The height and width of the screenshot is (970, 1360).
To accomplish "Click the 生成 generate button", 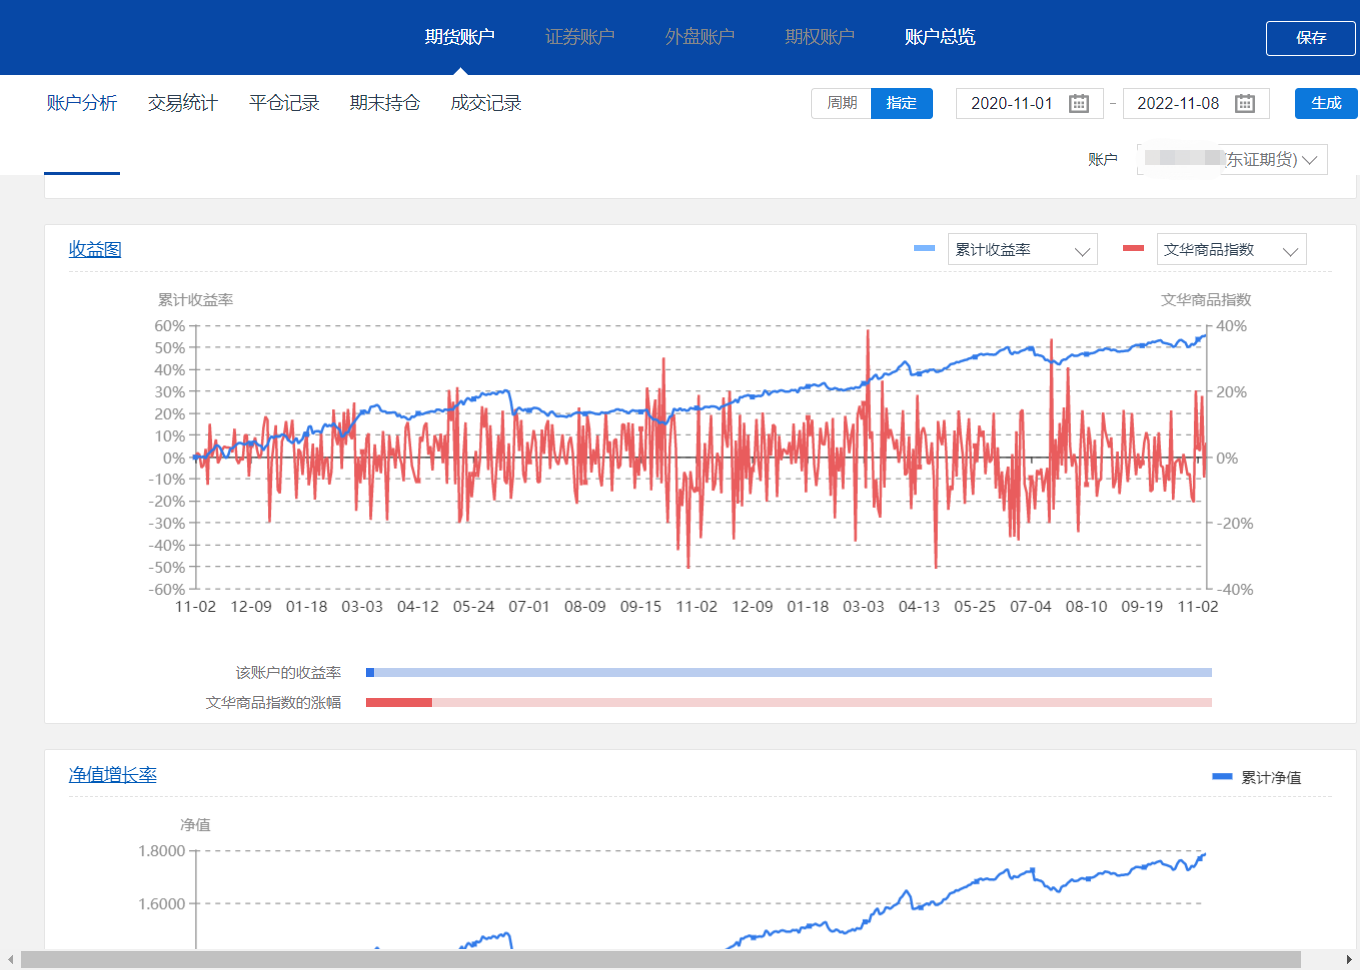I will 1326,103.
